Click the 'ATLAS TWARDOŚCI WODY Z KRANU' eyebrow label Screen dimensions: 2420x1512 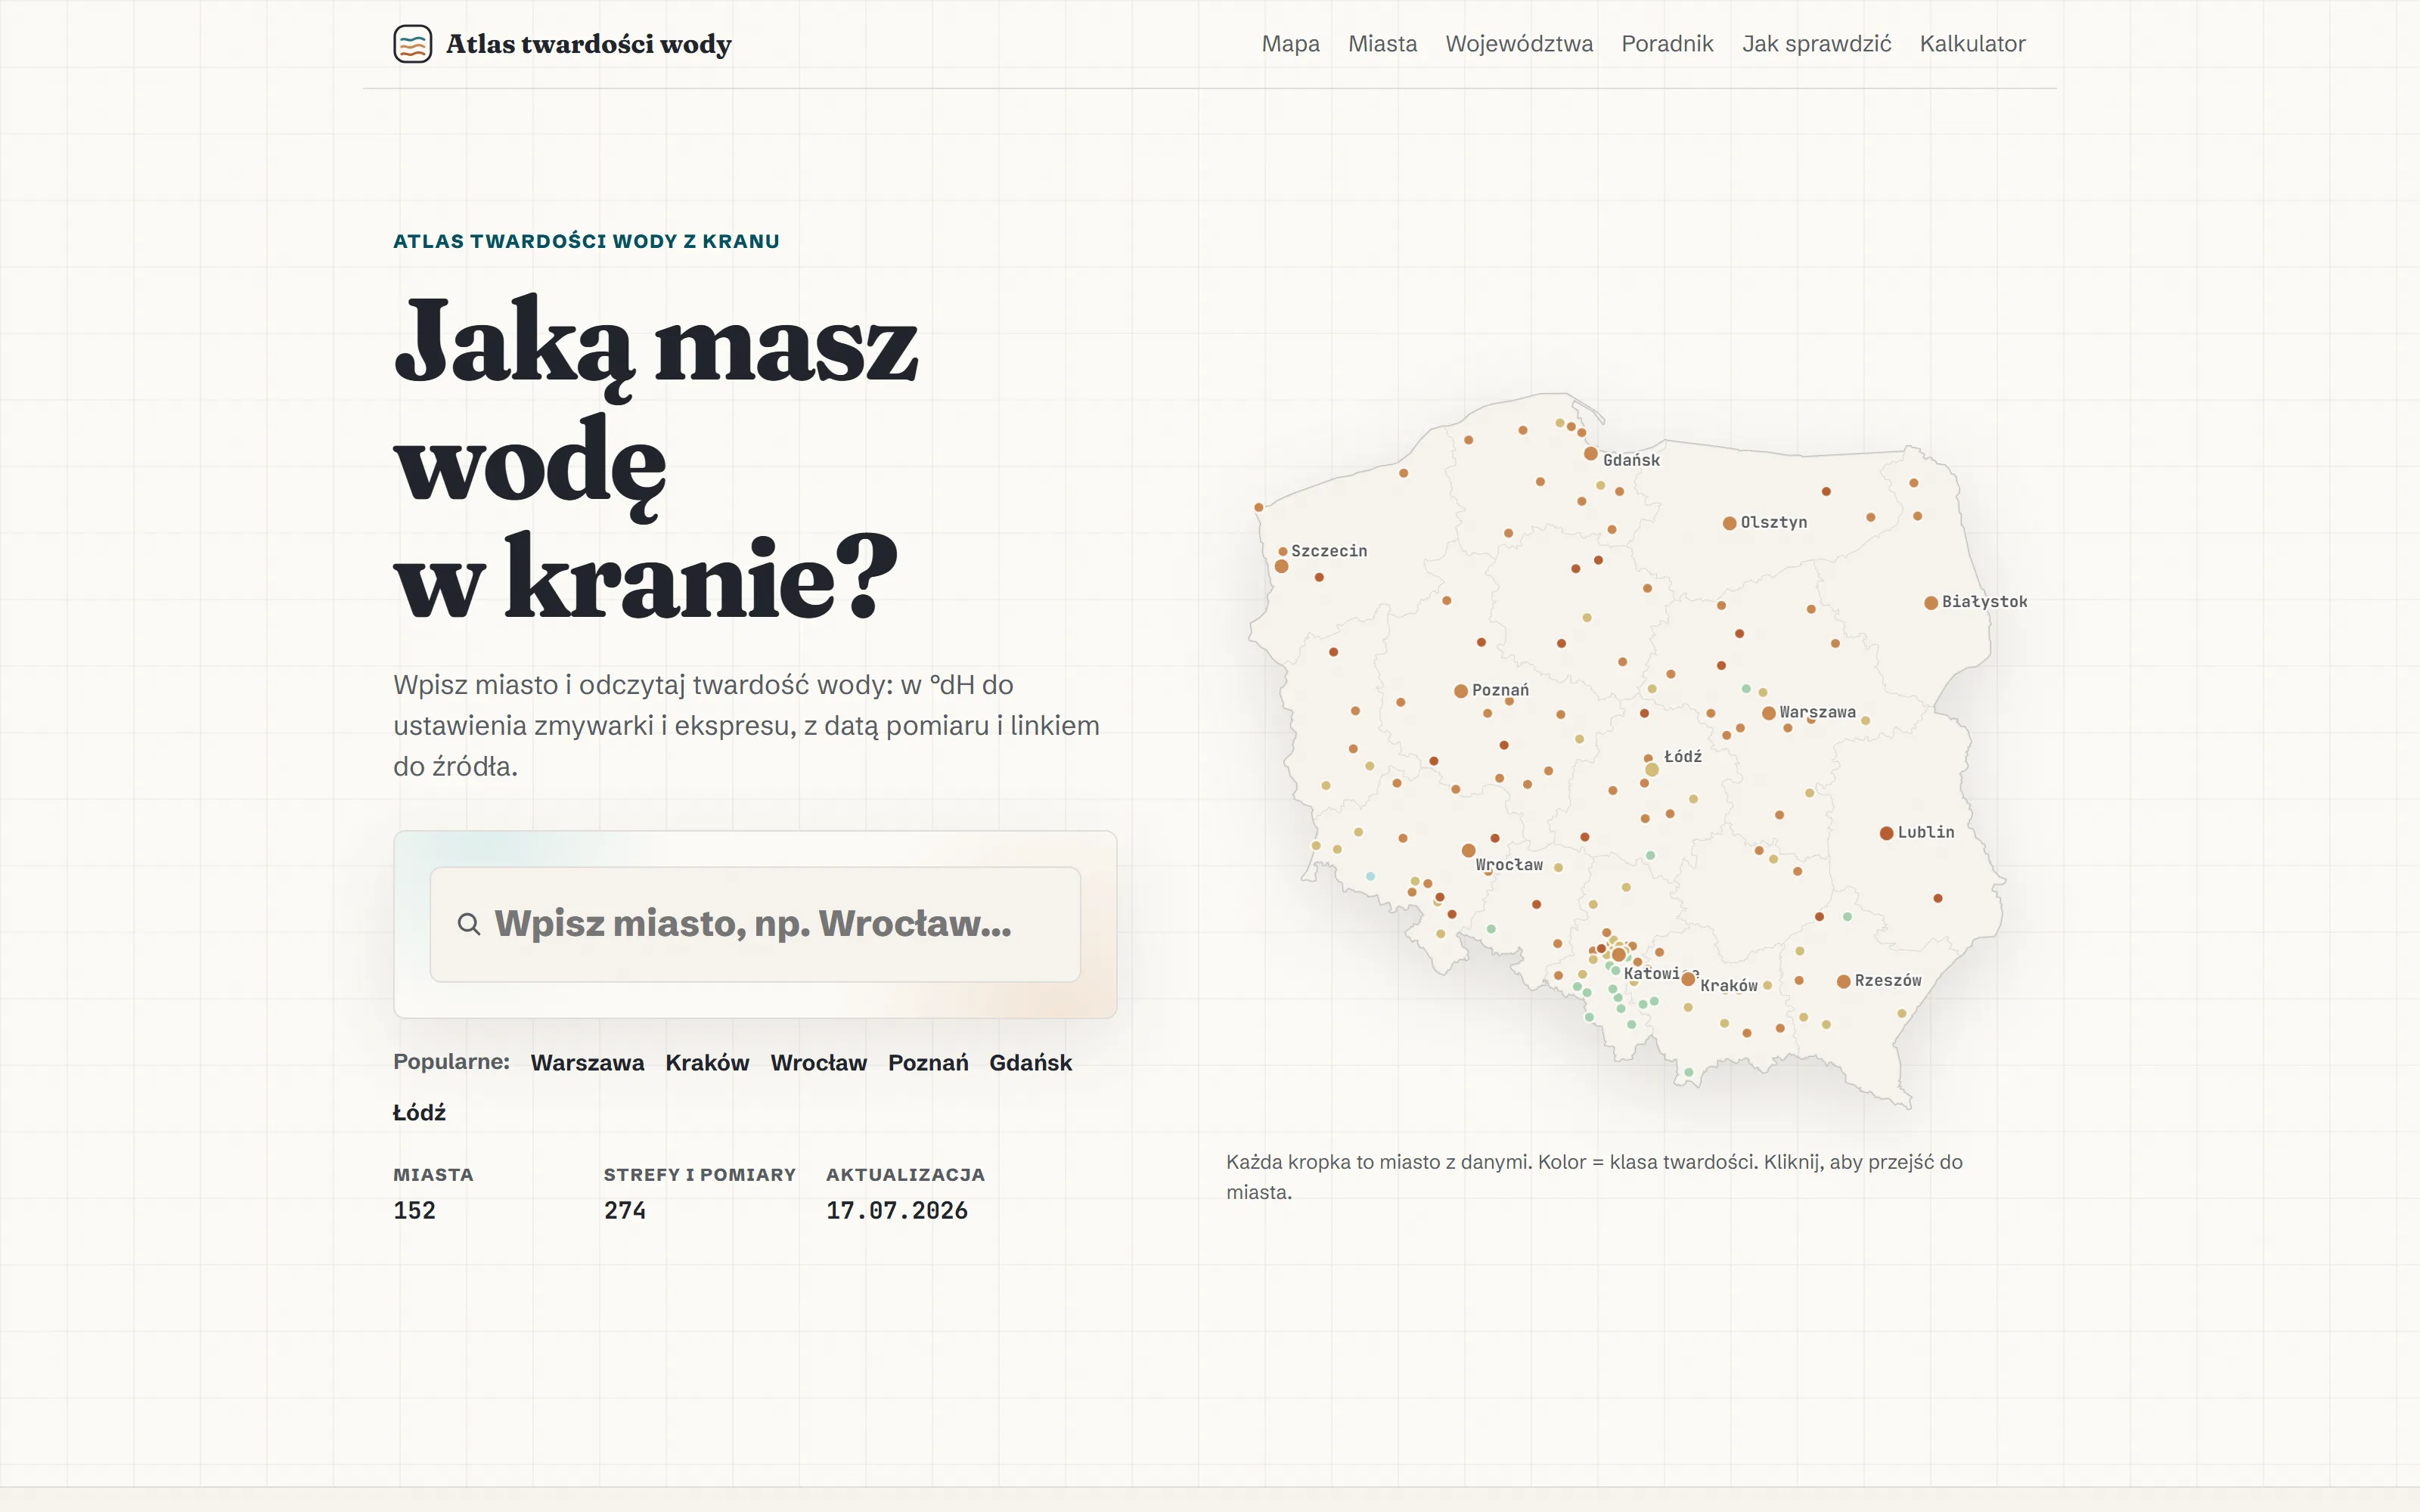click(x=586, y=241)
